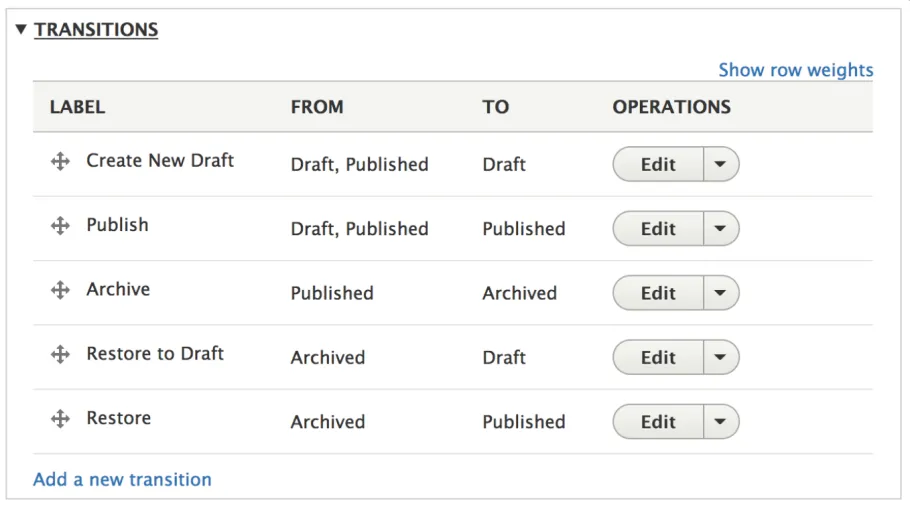Click the Publish row drag handle
The width and height of the screenshot is (910, 505).
click(x=60, y=226)
